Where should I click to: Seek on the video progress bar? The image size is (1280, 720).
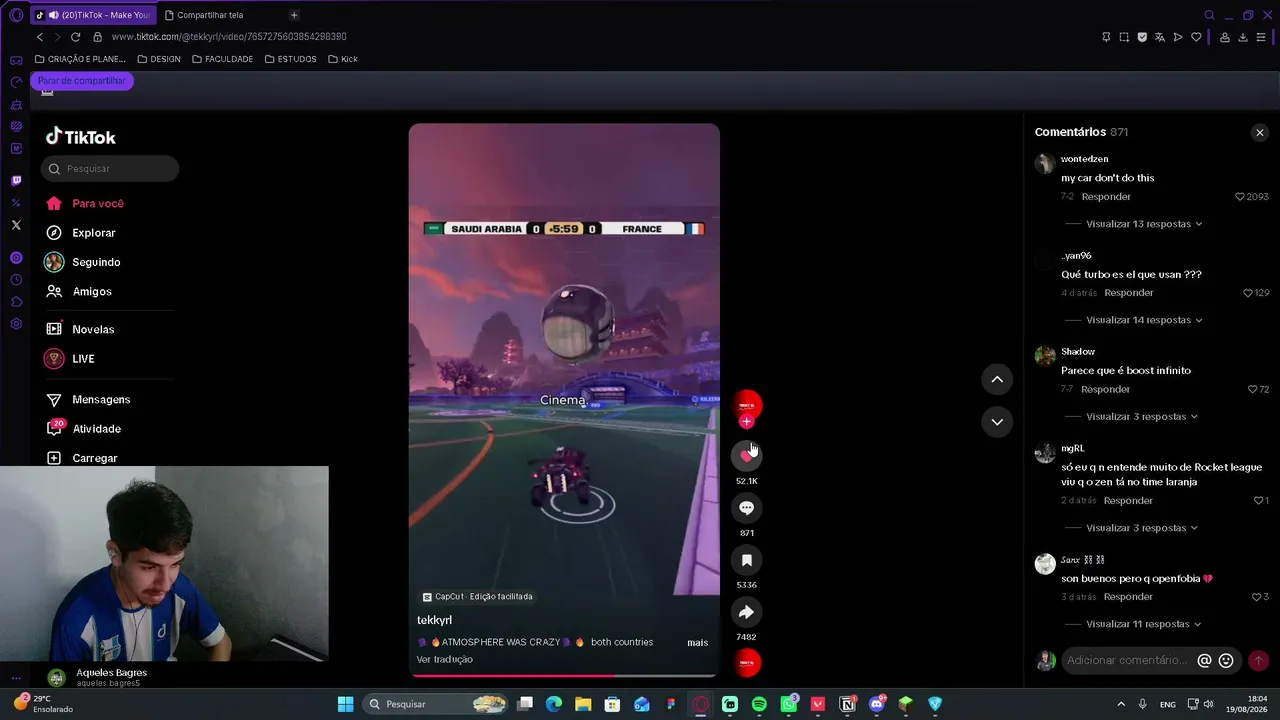click(564, 675)
